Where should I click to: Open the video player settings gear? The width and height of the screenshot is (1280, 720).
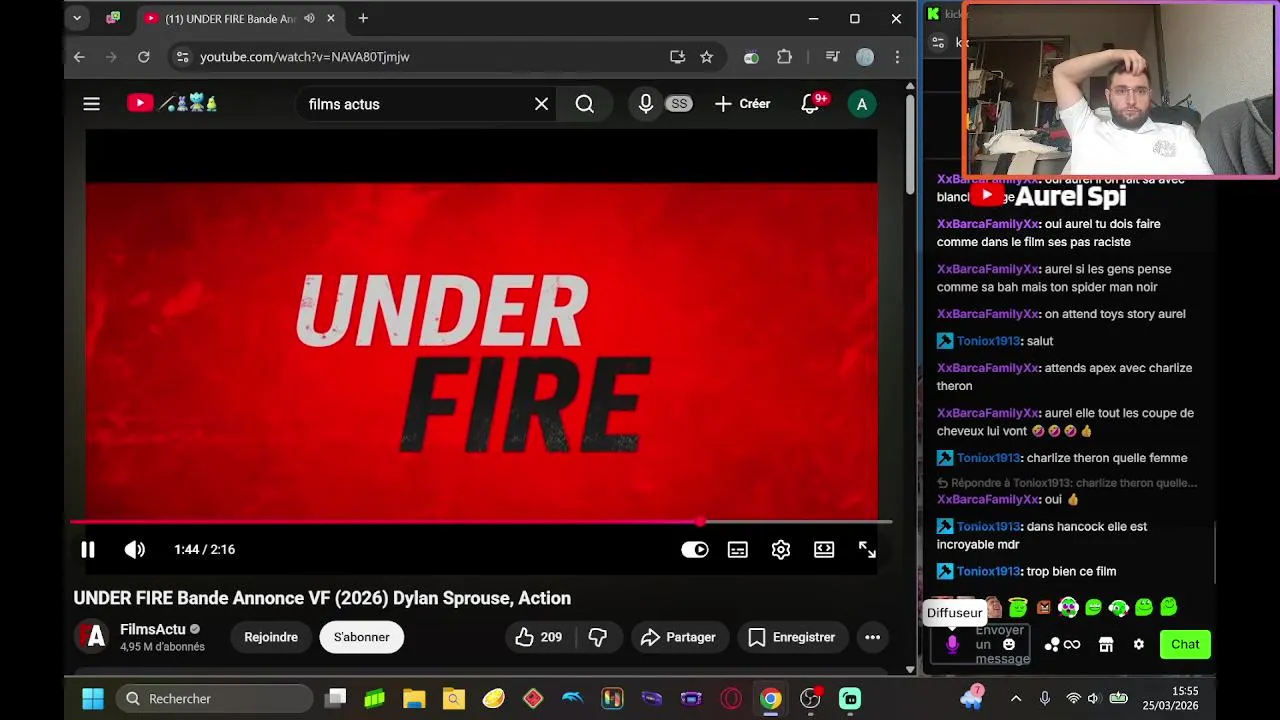pyautogui.click(x=781, y=549)
